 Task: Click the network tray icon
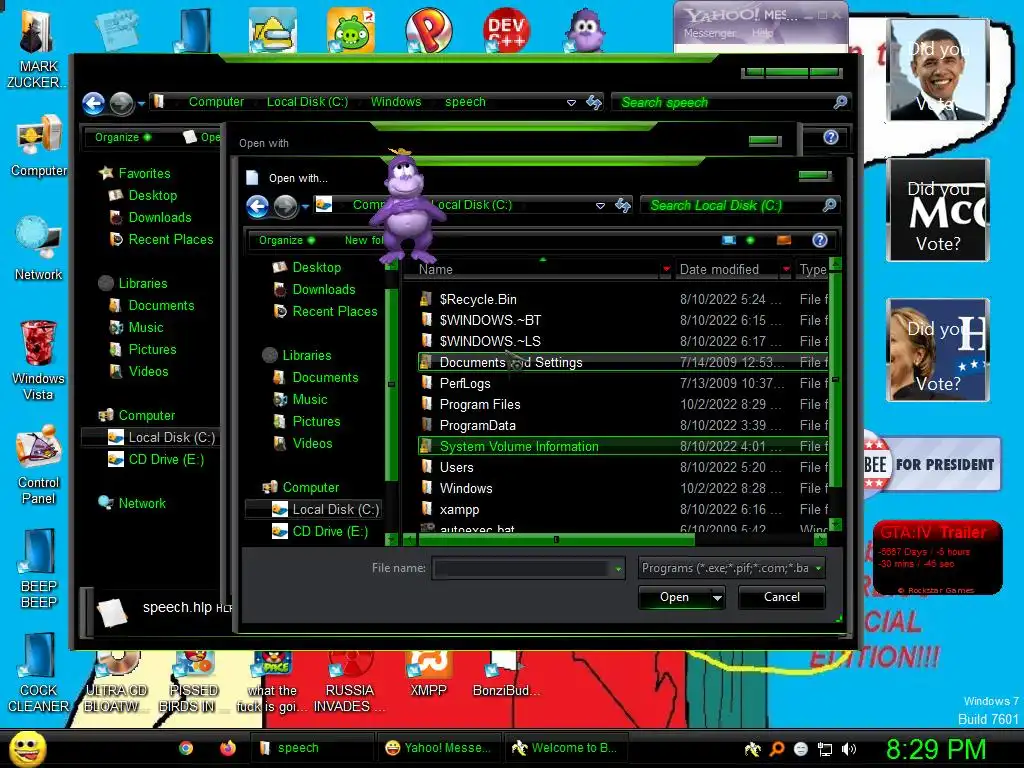pyautogui.click(x=825, y=749)
